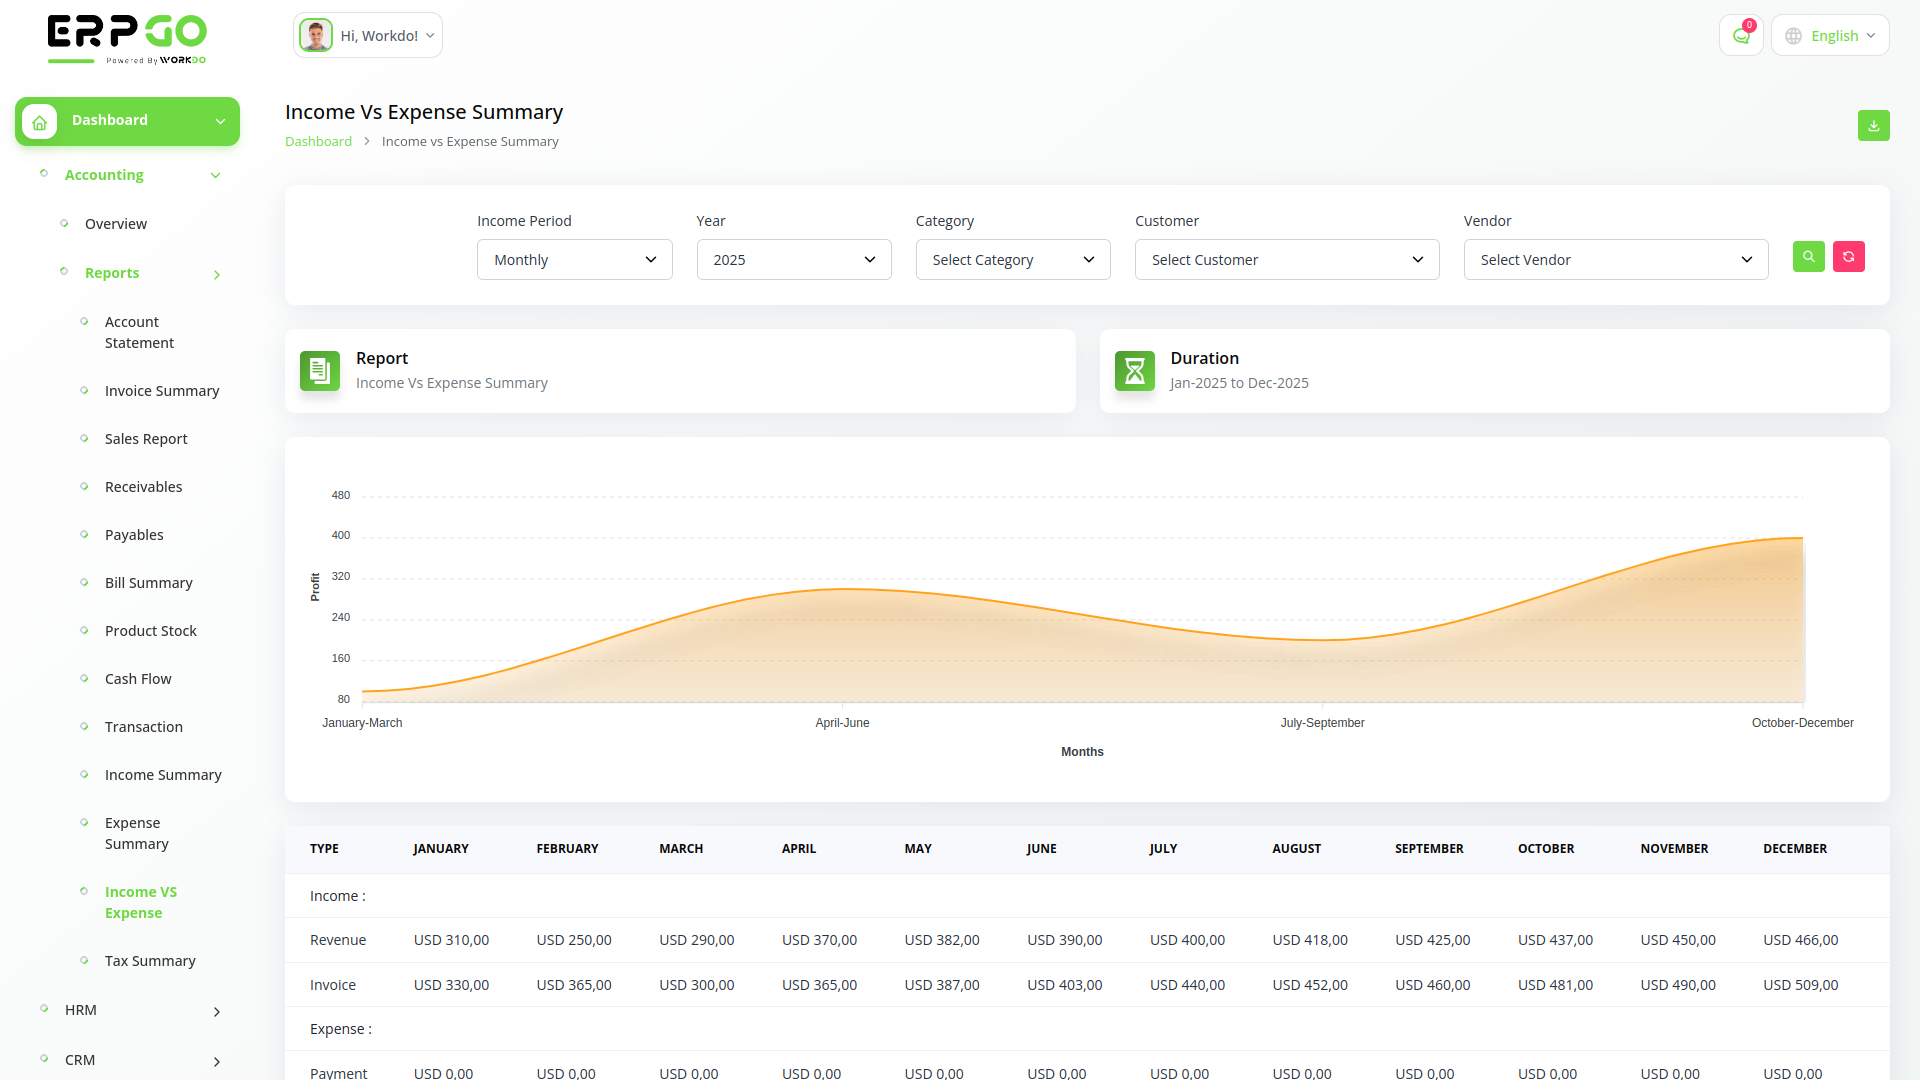Click the October-December point on chart
The image size is (1920, 1080).
(x=1802, y=538)
